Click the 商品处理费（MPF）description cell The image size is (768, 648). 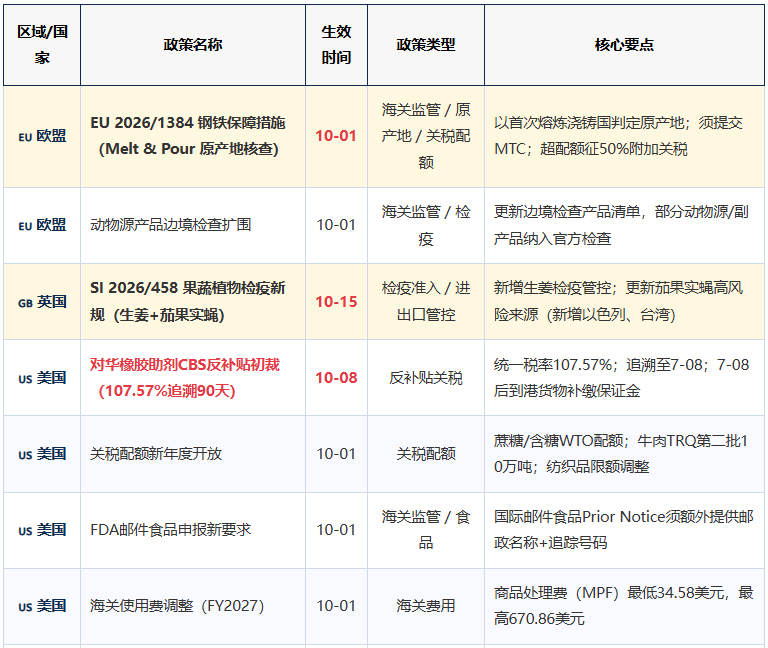(x=624, y=606)
